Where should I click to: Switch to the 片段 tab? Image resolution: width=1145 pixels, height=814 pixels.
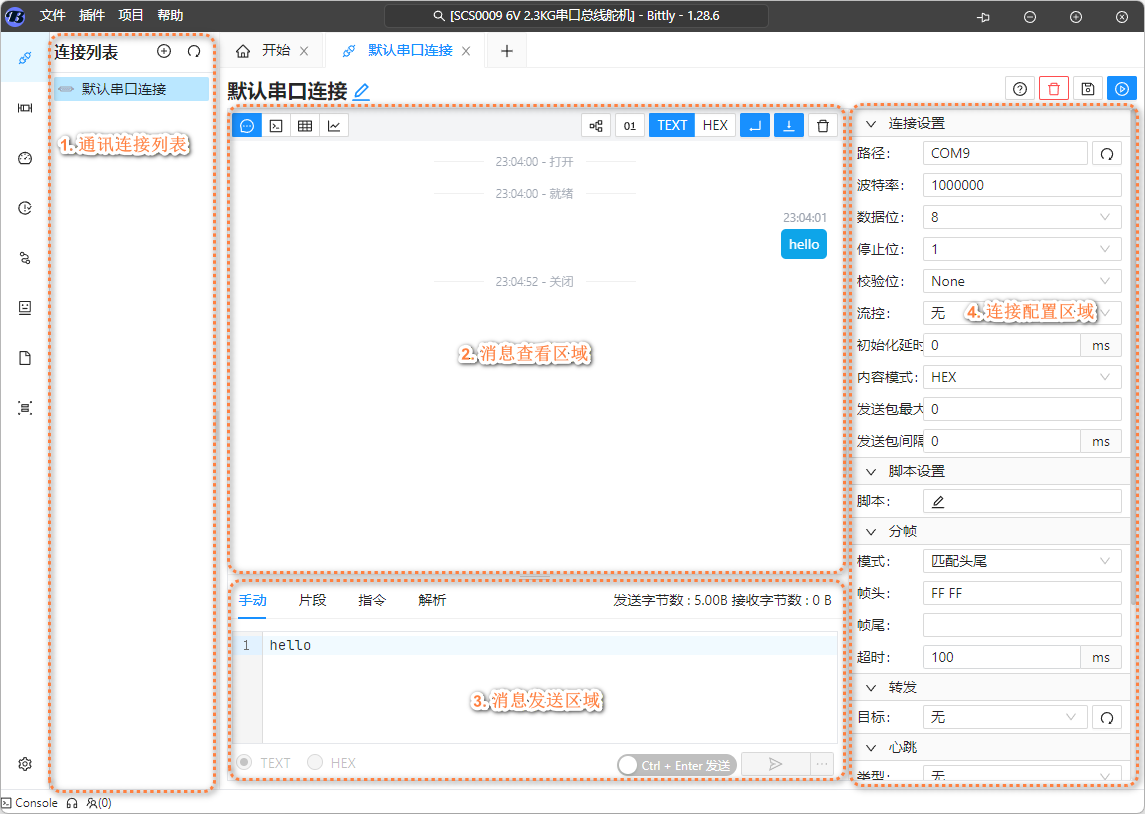[312, 600]
